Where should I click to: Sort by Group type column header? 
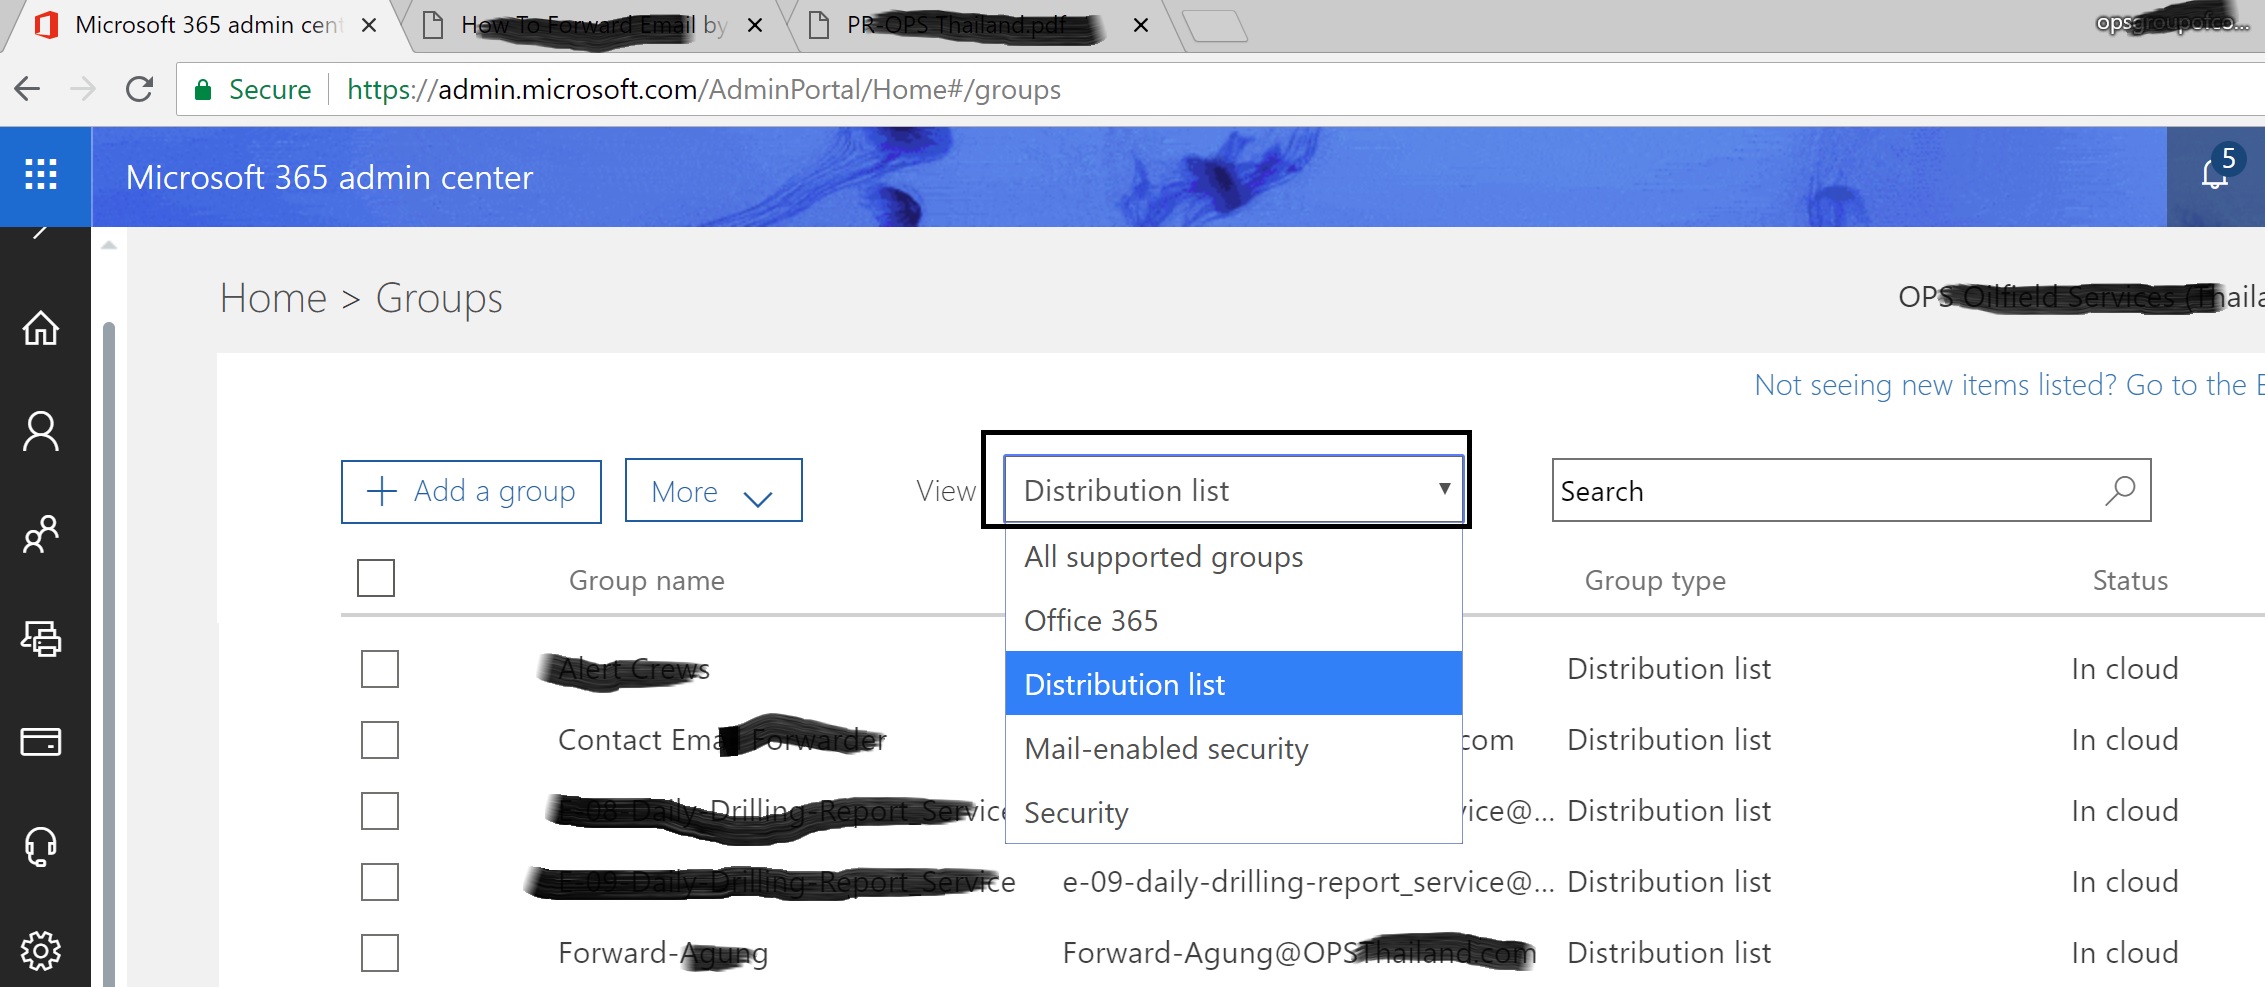click(1655, 580)
